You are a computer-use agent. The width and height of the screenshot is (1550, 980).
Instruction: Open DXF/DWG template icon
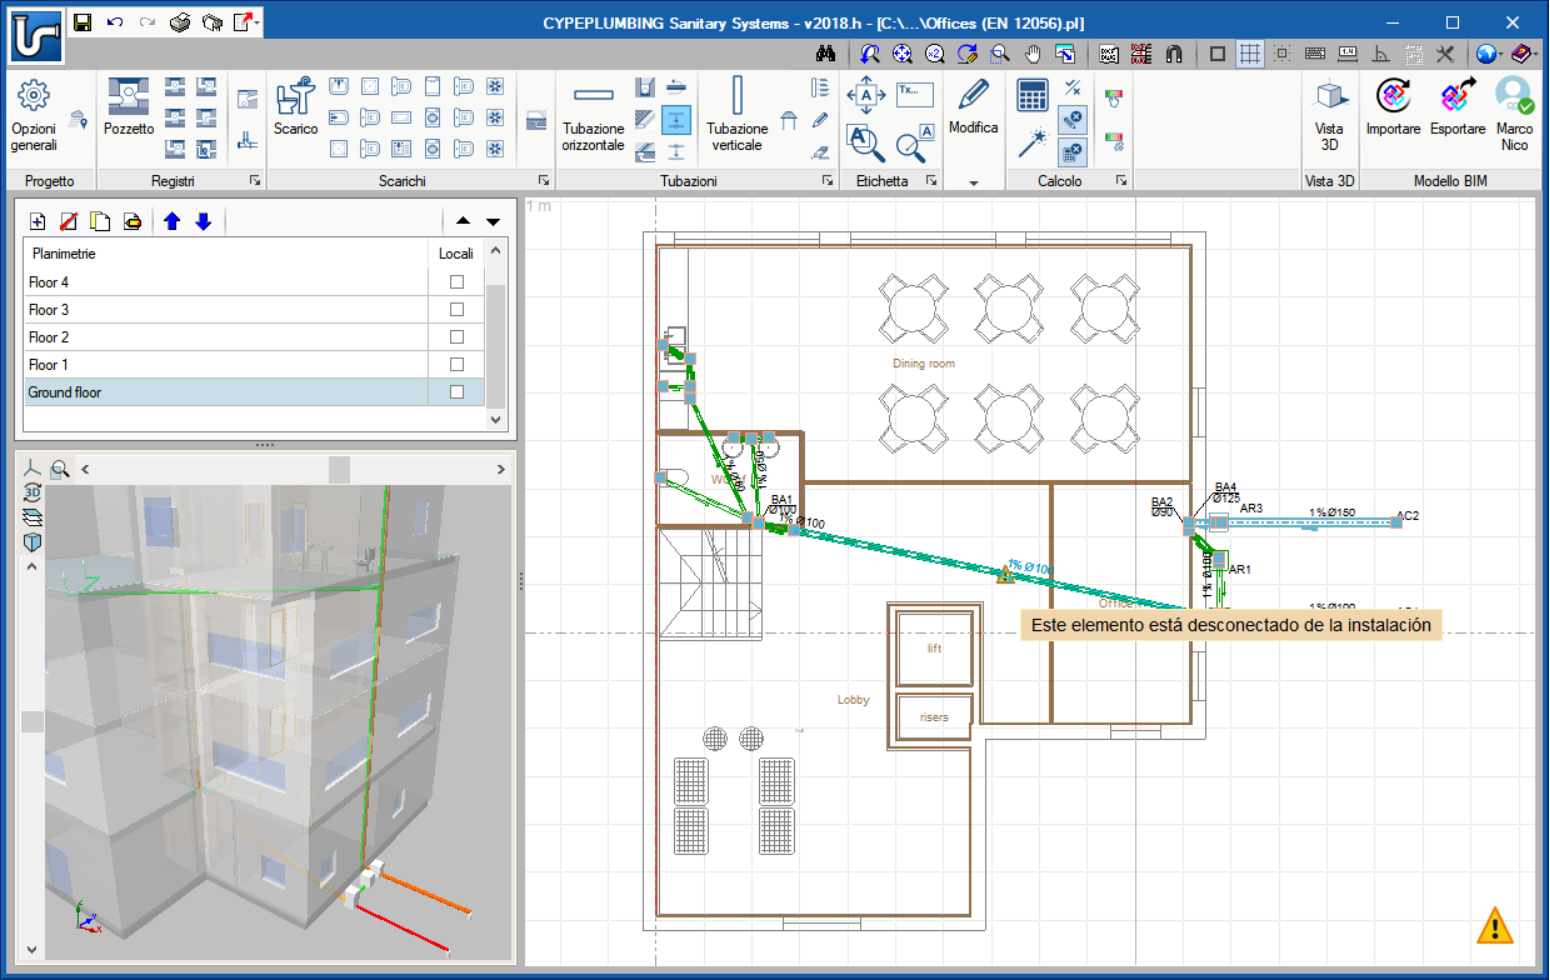tap(1109, 54)
